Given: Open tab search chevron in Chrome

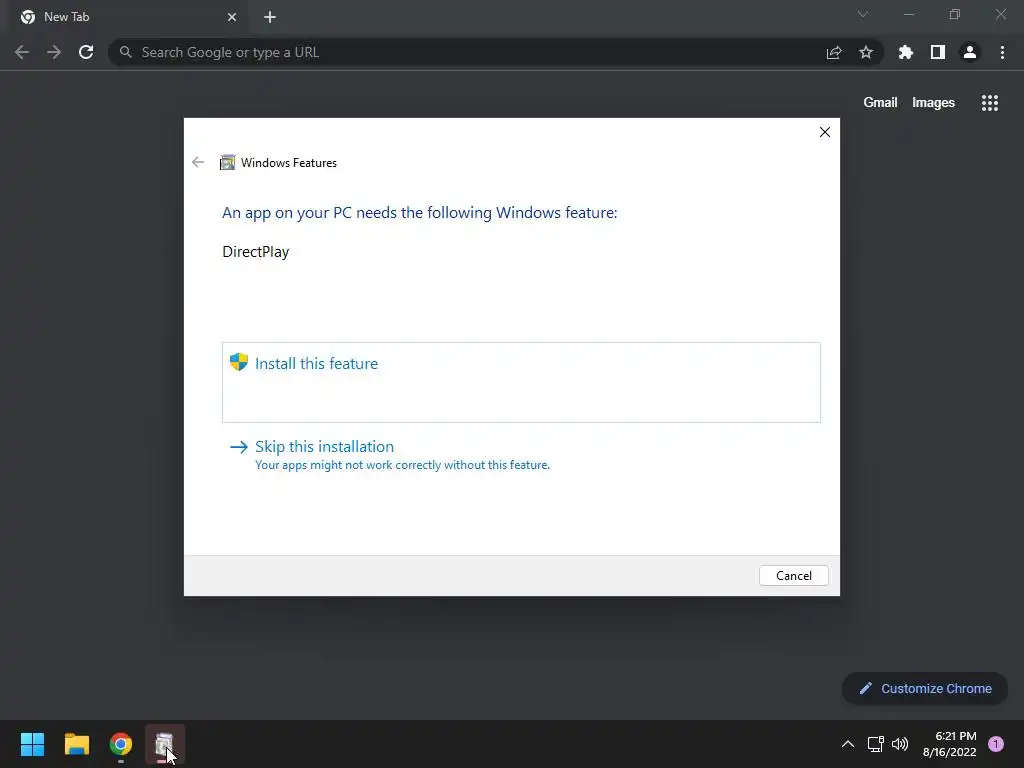Looking at the screenshot, I should point(863,14).
